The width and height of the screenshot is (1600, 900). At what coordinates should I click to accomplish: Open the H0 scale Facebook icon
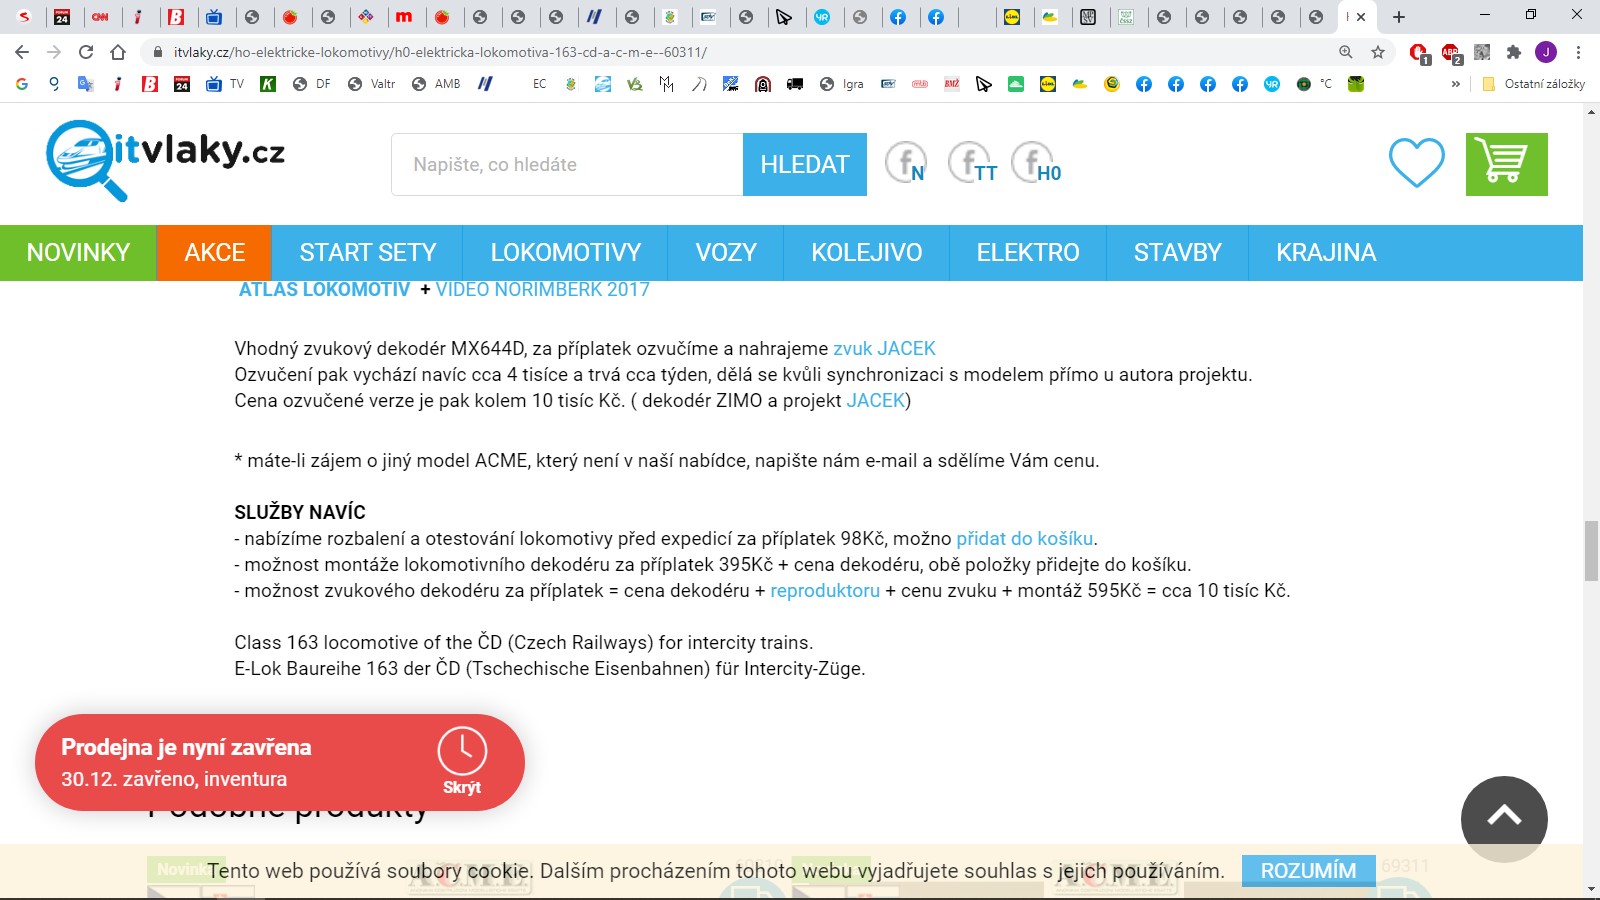click(1036, 162)
